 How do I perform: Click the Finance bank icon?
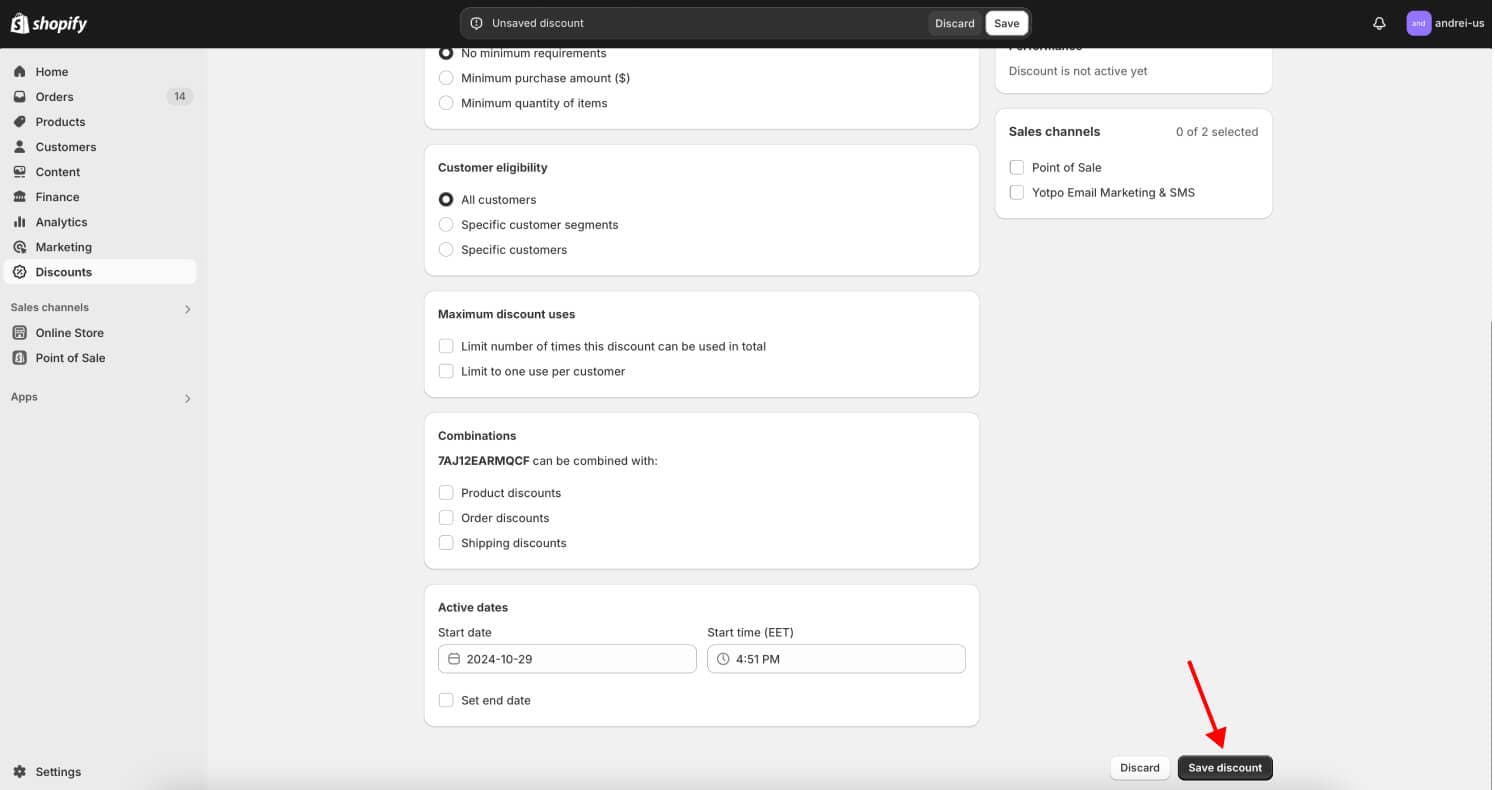coord(19,197)
